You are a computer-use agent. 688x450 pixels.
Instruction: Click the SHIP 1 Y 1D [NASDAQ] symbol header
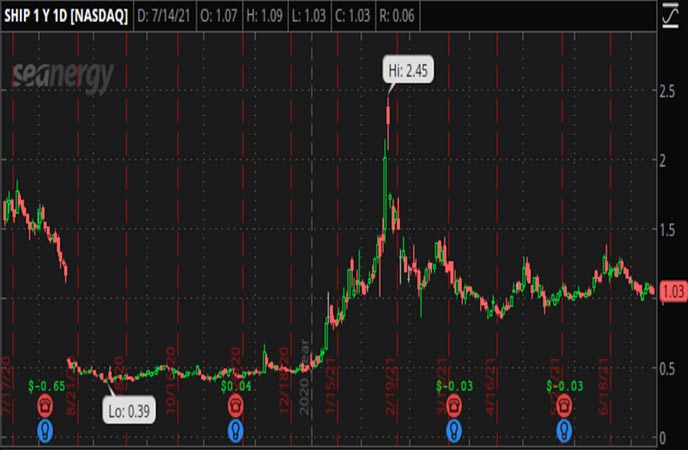click(x=66, y=16)
